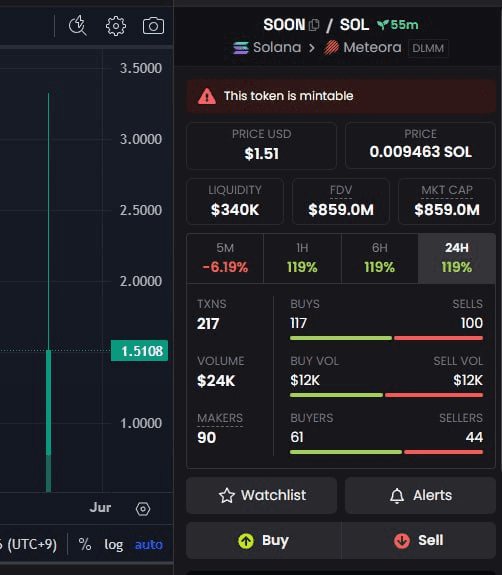Select the 6H timeframe tab
Image resolution: width=502 pixels, height=575 pixels.
pyautogui.click(x=380, y=258)
